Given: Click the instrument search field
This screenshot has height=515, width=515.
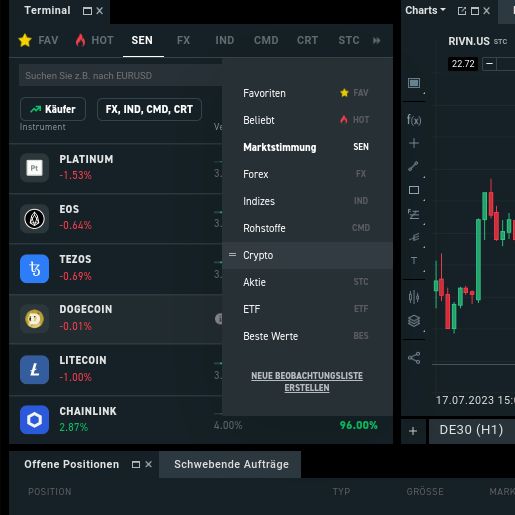Looking at the screenshot, I should point(120,75).
